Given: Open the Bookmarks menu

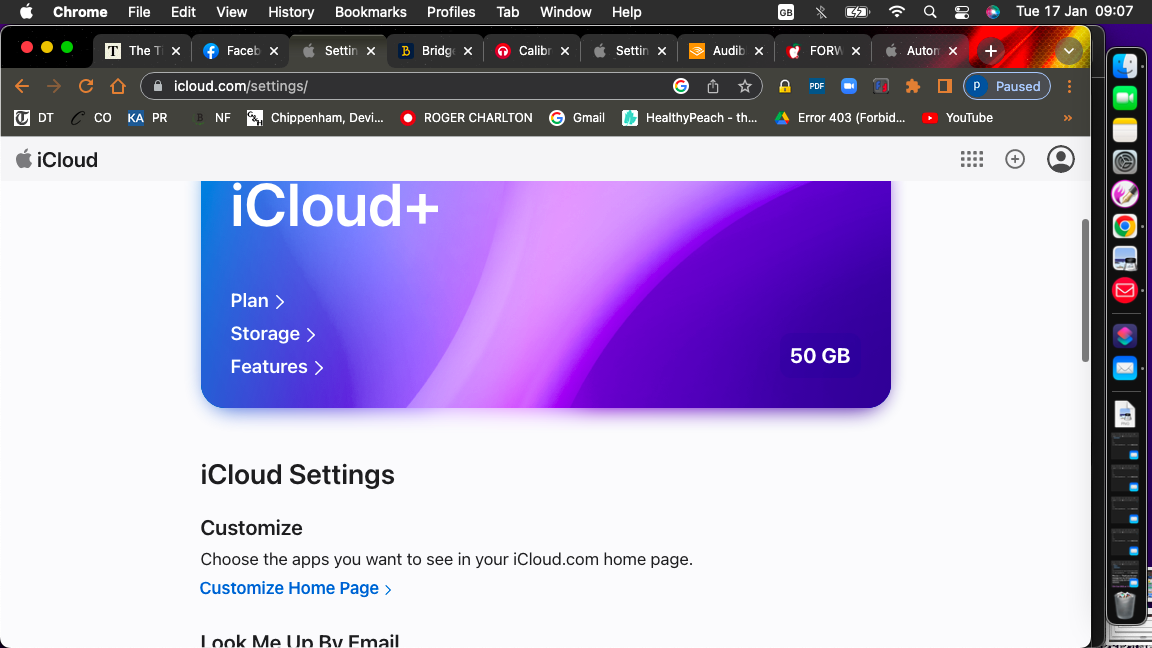Looking at the screenshot, I should [370, 12].
